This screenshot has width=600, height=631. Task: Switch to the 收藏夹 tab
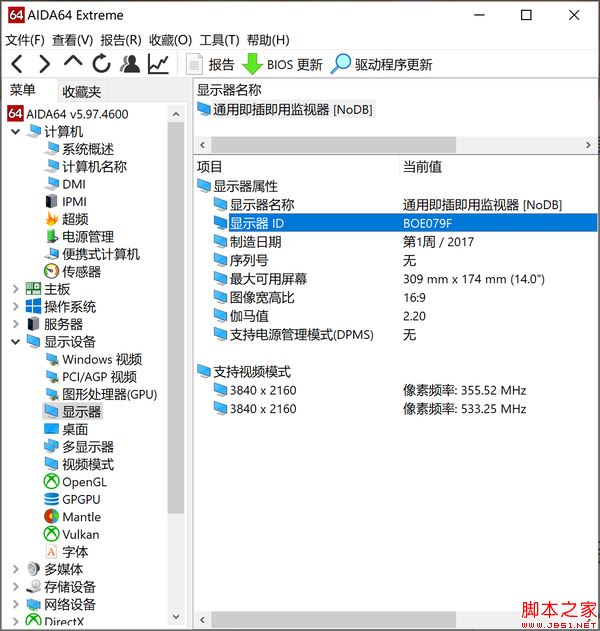[x=82, y=92]
